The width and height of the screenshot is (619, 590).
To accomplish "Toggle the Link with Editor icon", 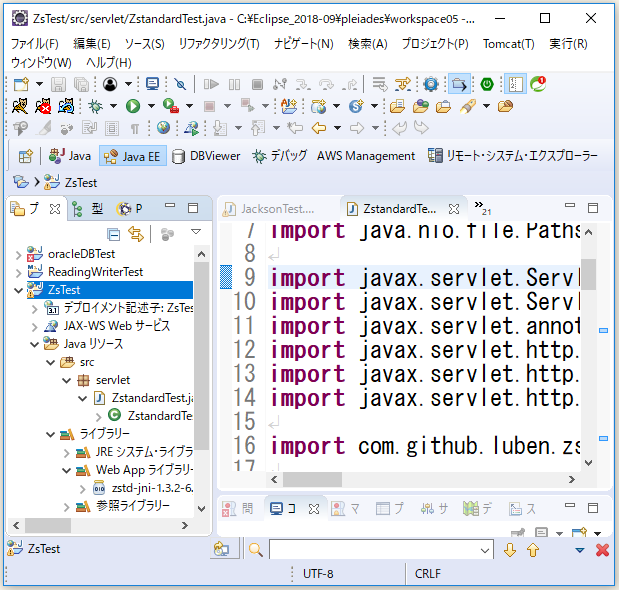I will [136, 234].
